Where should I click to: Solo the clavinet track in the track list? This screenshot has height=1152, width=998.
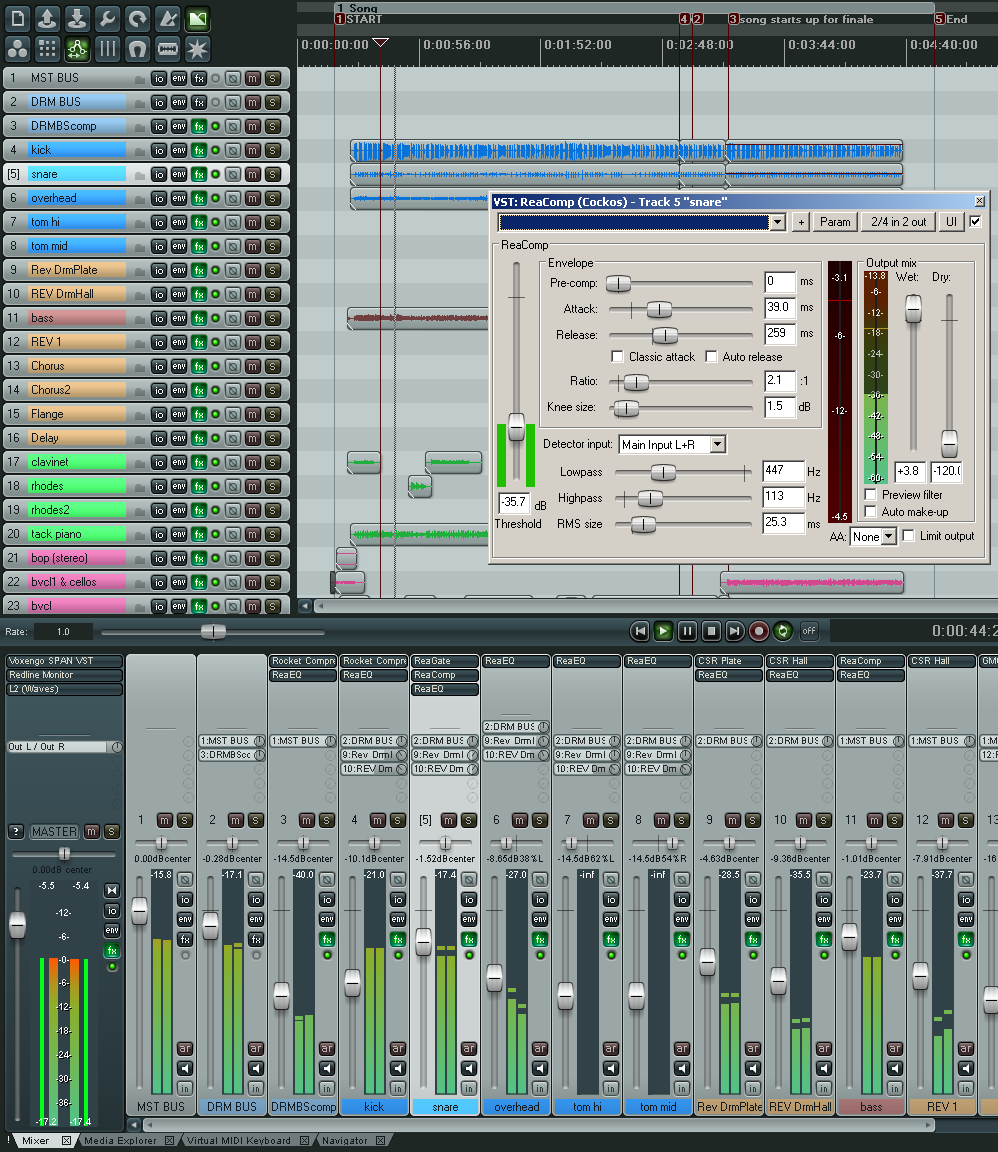coord(273,462)
